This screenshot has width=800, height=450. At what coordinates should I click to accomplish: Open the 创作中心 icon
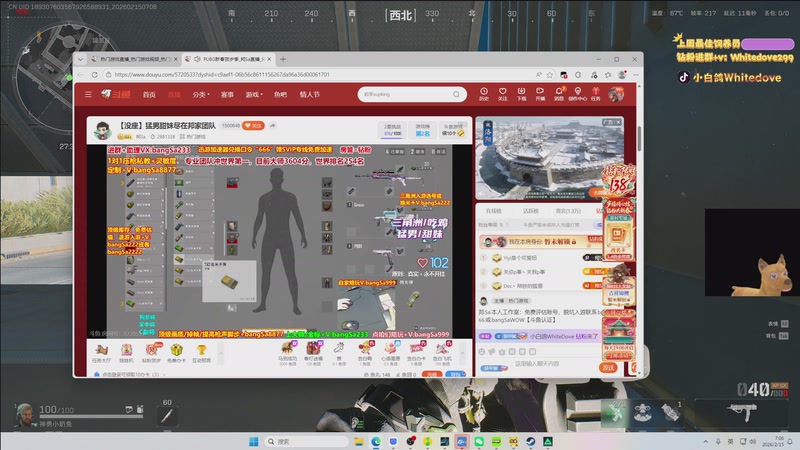tap(578, 94)
